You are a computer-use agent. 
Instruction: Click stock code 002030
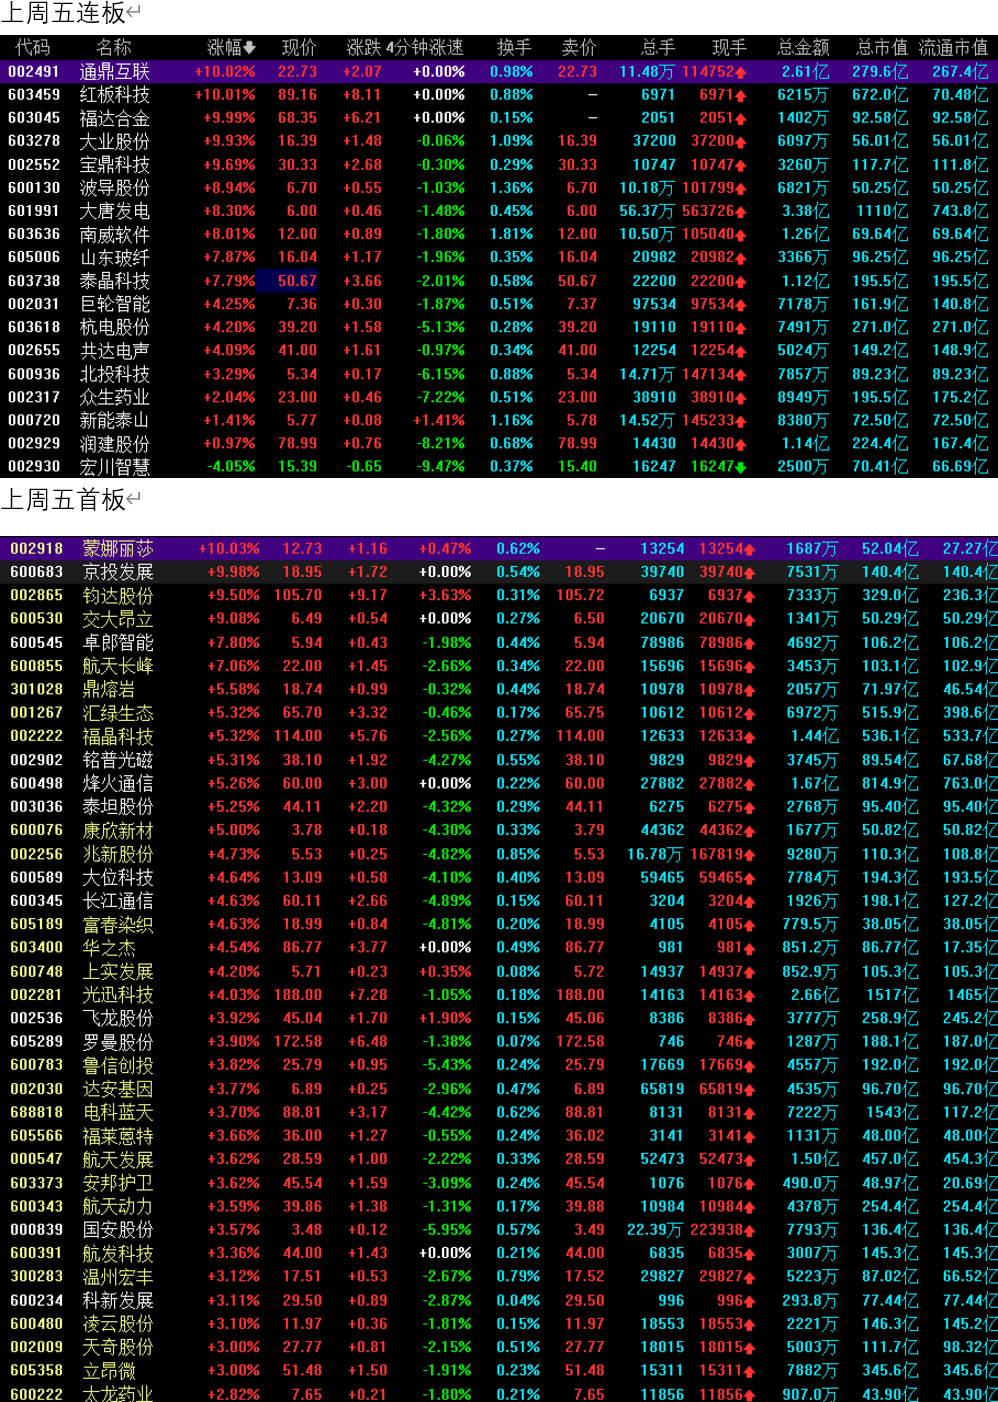point(36,1089)
